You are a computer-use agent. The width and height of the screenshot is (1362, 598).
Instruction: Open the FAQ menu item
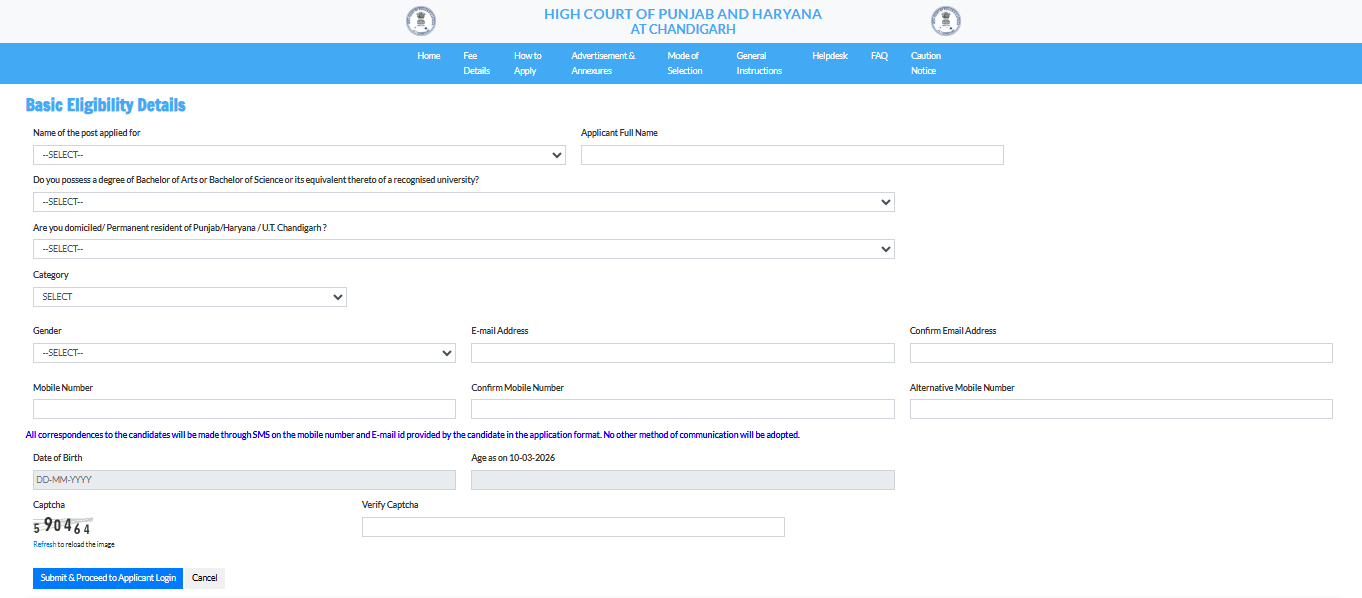878,55
